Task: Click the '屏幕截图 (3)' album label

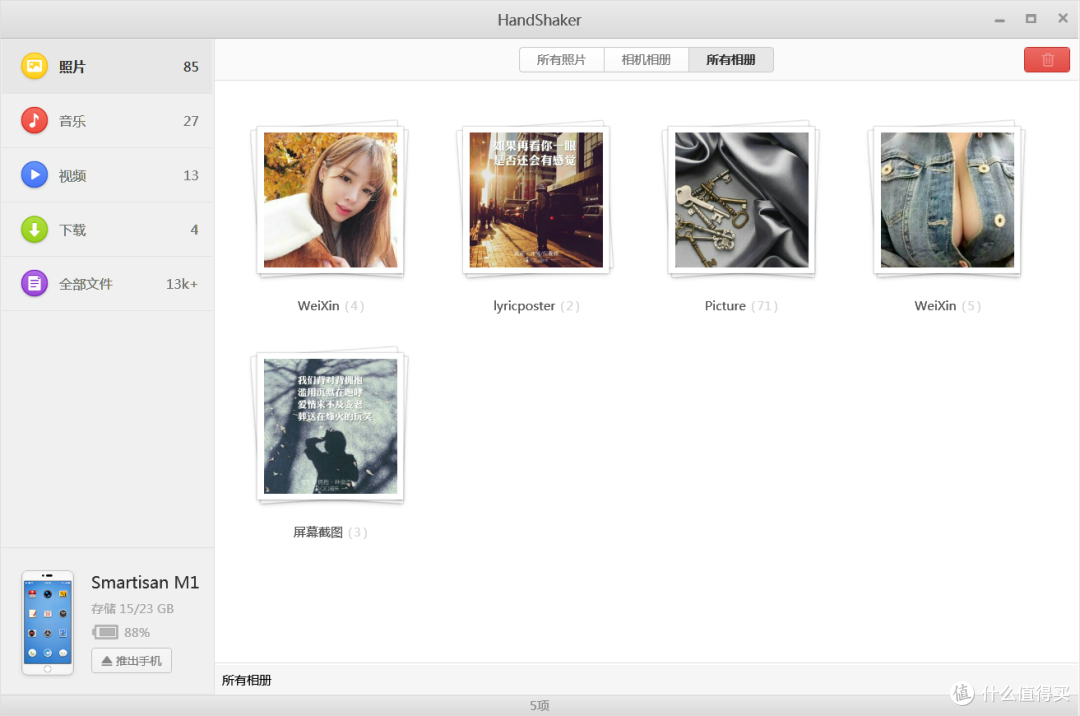Action: pos(330,532)
